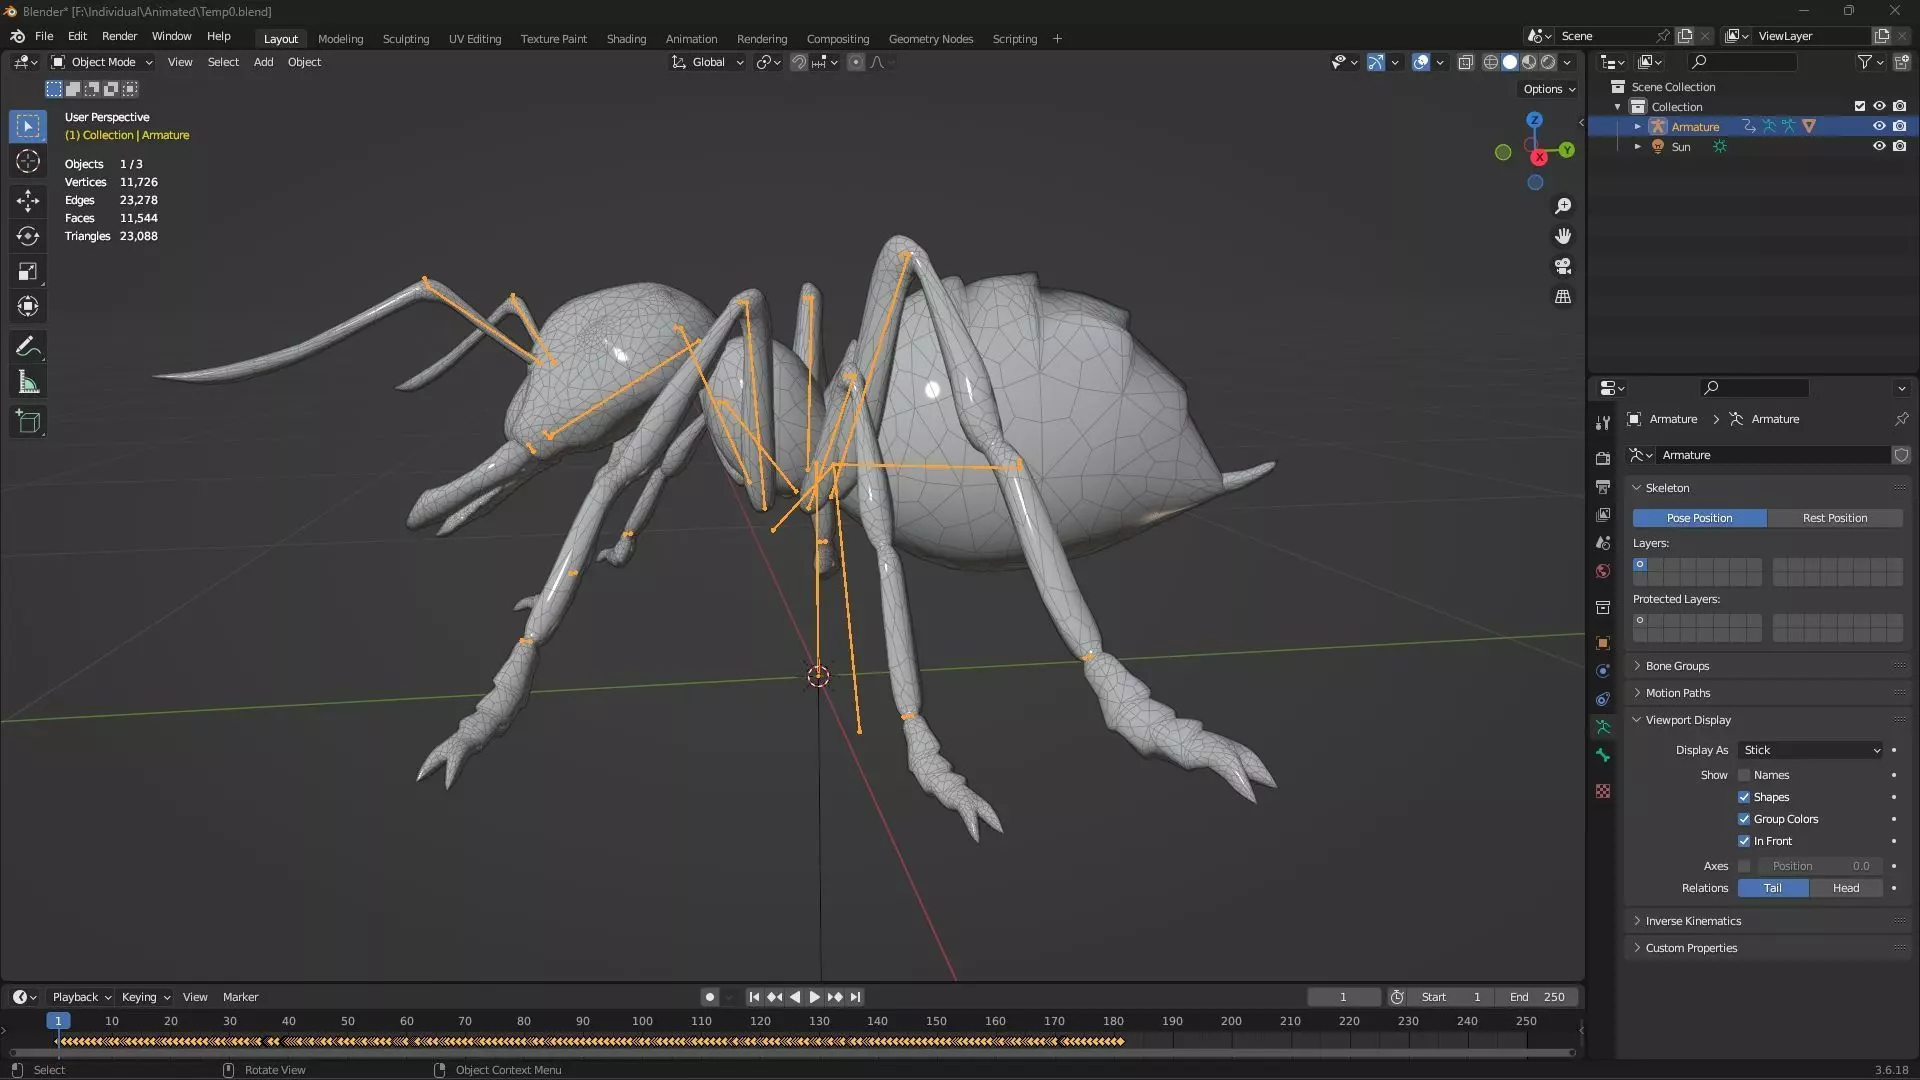Hide Armature in viewport via eye icon
This screenshot has height=1080, width=1920.
(1879, 126)
